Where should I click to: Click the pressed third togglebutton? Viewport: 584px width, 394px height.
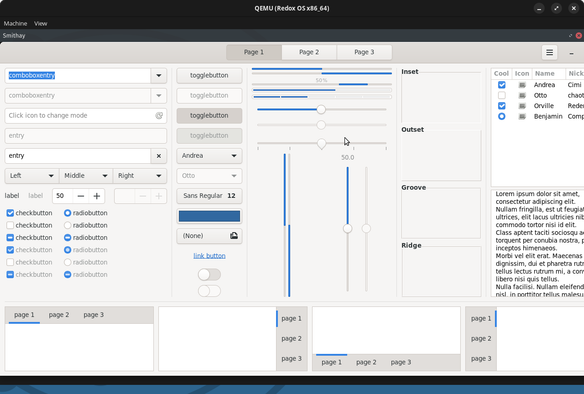[x=209, y=115]
